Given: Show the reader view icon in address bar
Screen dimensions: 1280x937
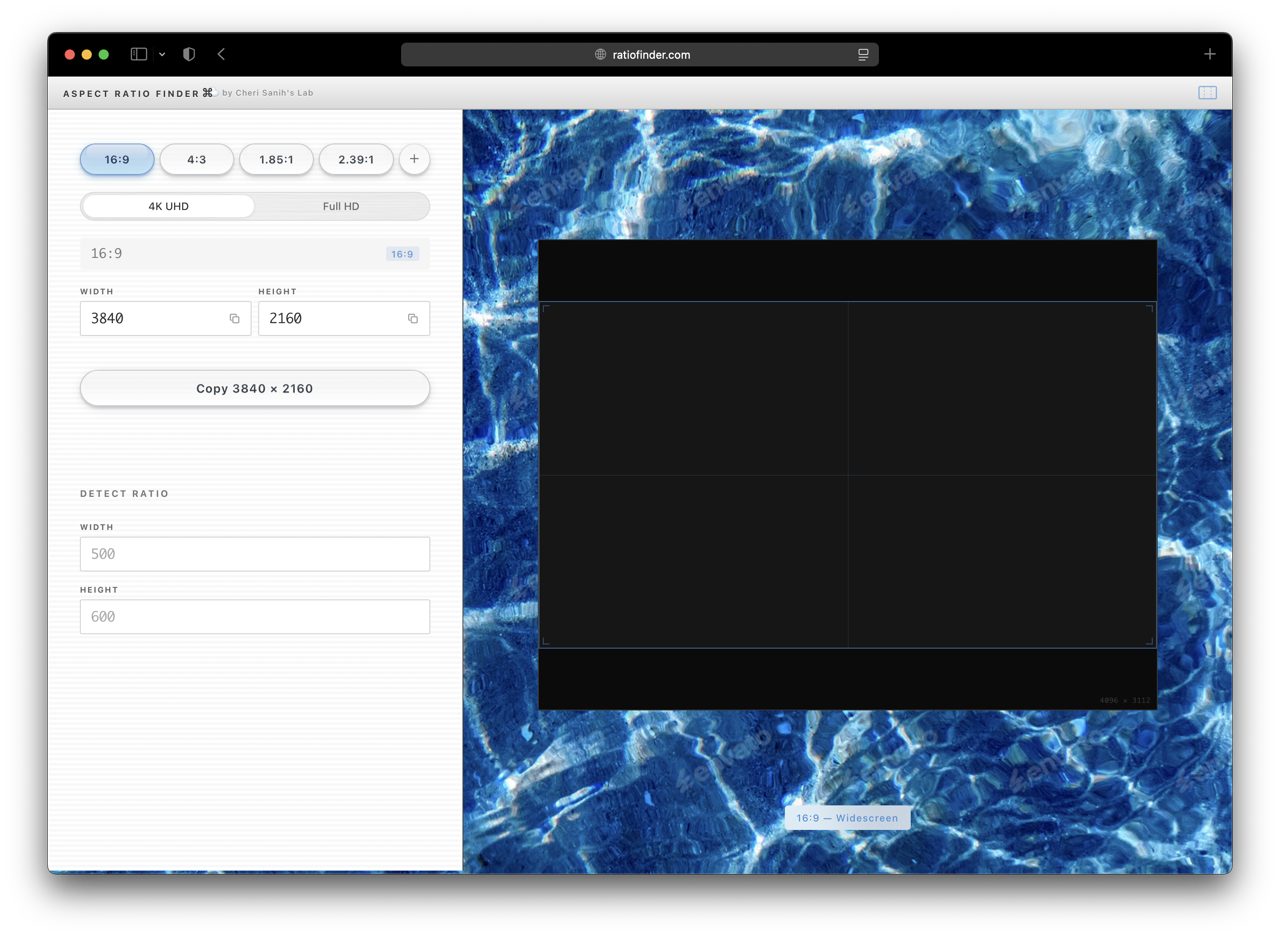Looking at the screenshot, I should pyautogui.click(x=863, y=55).
